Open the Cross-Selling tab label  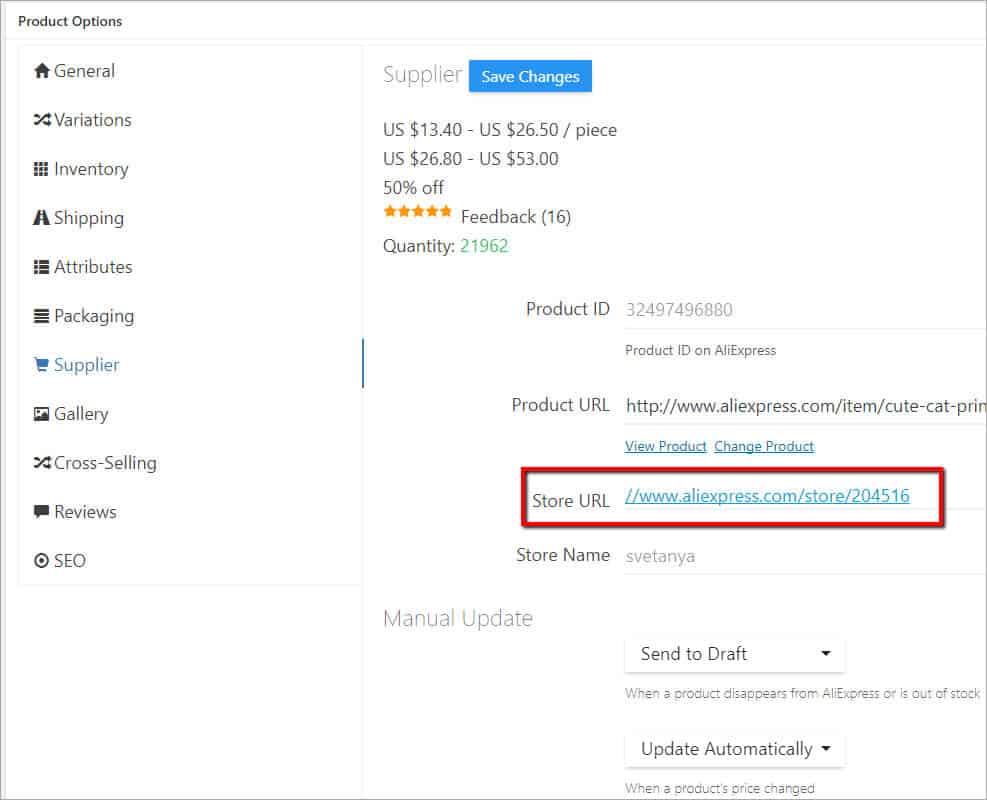coord(105,463)
